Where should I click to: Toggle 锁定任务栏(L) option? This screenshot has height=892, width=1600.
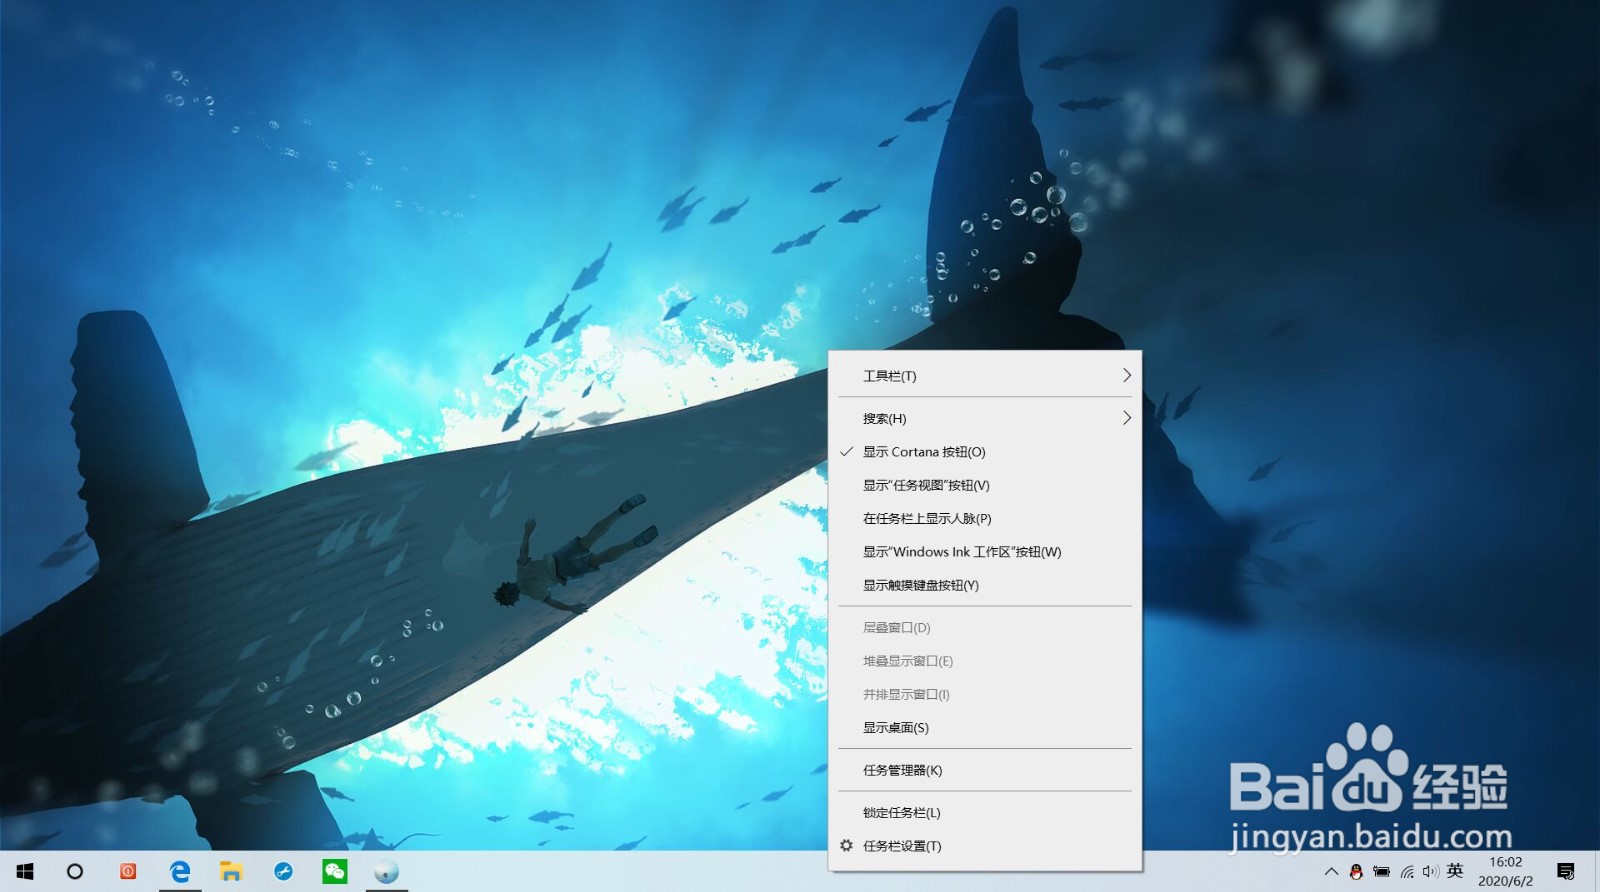point(985,813)
